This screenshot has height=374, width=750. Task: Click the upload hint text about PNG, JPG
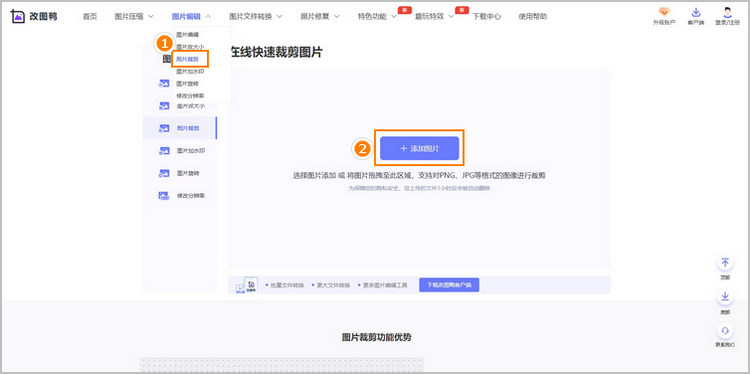(x=419, y=176)
